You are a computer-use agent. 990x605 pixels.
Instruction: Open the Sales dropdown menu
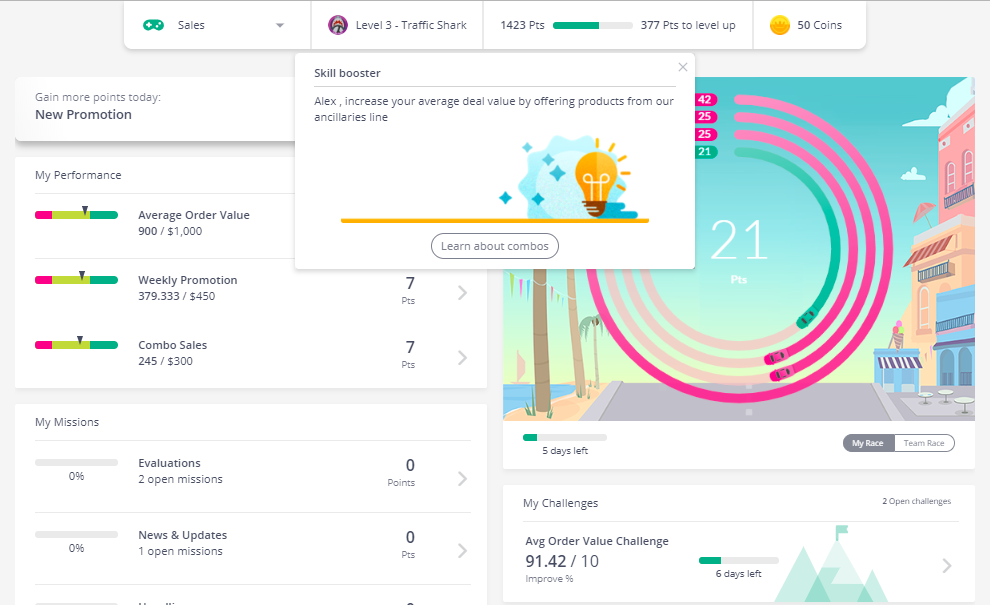point(280,26)
